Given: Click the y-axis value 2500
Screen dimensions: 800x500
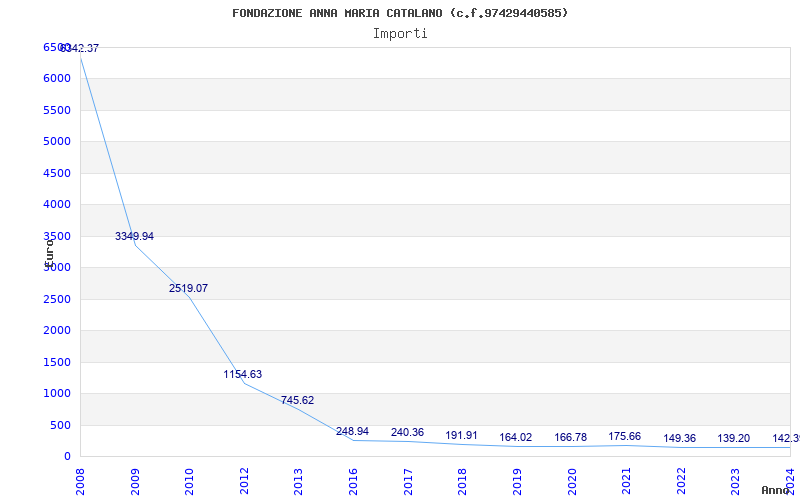Looking at the screenshot, I should tap(57, 299).
